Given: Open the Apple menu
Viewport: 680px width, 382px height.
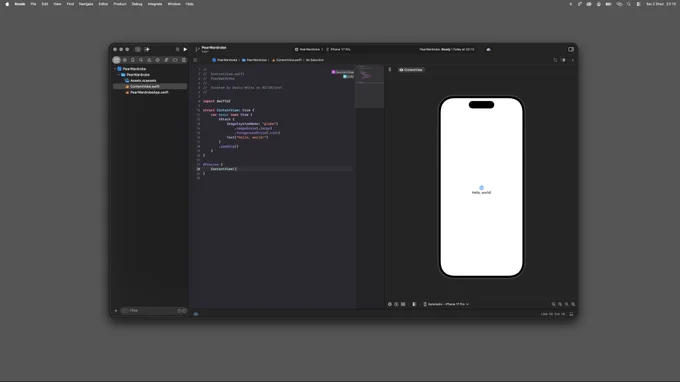Looking at the screenshot, I should pos(7,4).
